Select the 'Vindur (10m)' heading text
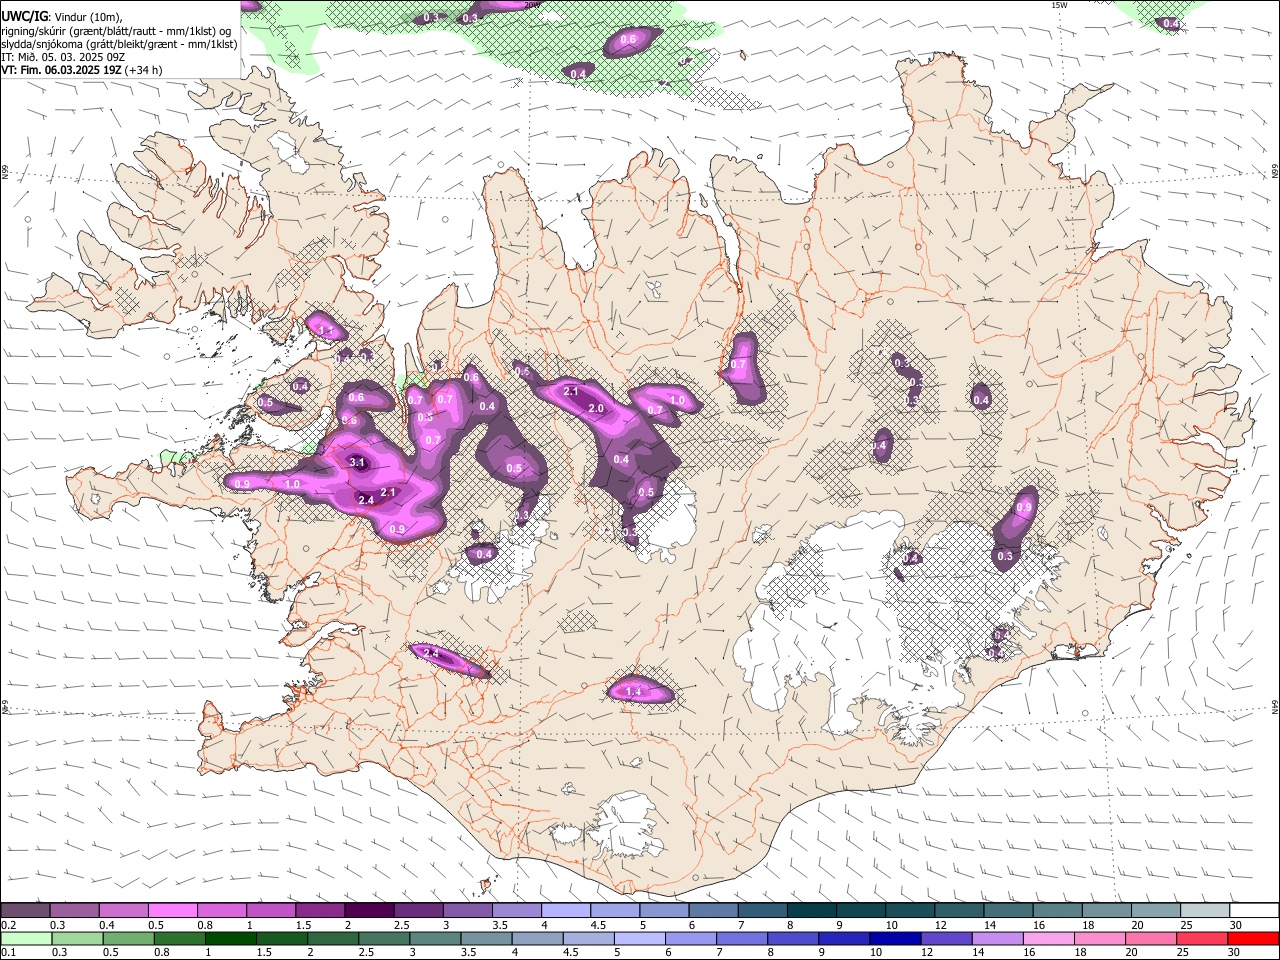This screenshot has height=960, width=1280. coord(88,17)
